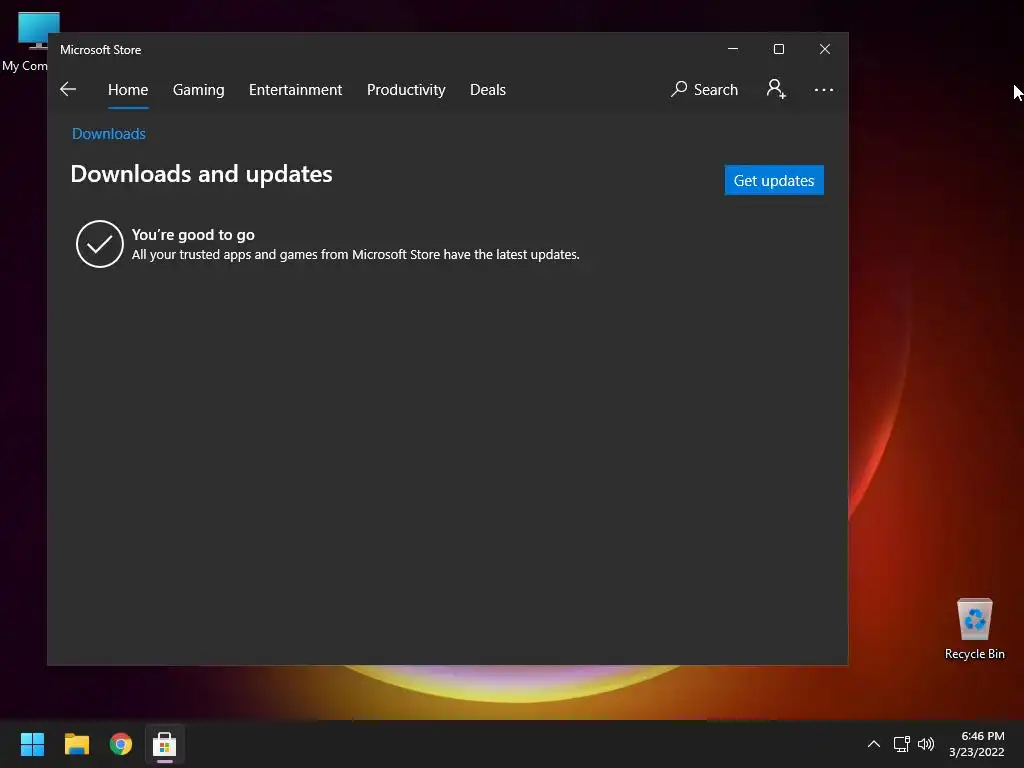Screen dimensions: 1024x768
Task: Click the Microsoft Store taskbar icon
Action: pyautogui.click(x=165, y=744)
